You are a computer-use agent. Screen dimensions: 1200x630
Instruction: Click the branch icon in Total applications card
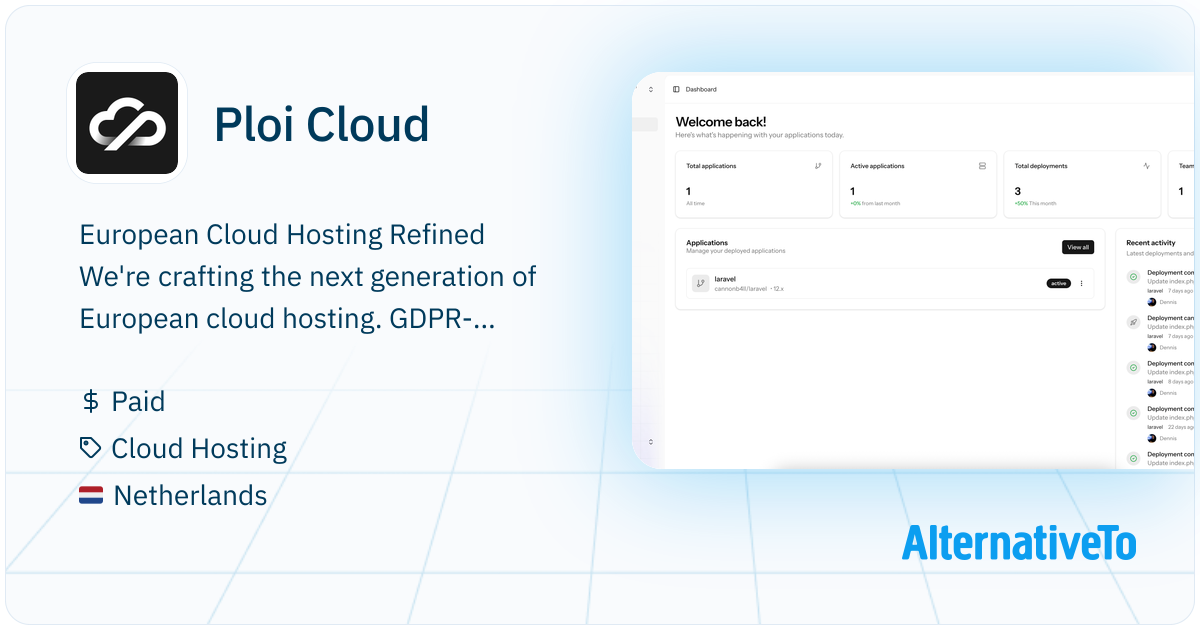coord(818,166)
